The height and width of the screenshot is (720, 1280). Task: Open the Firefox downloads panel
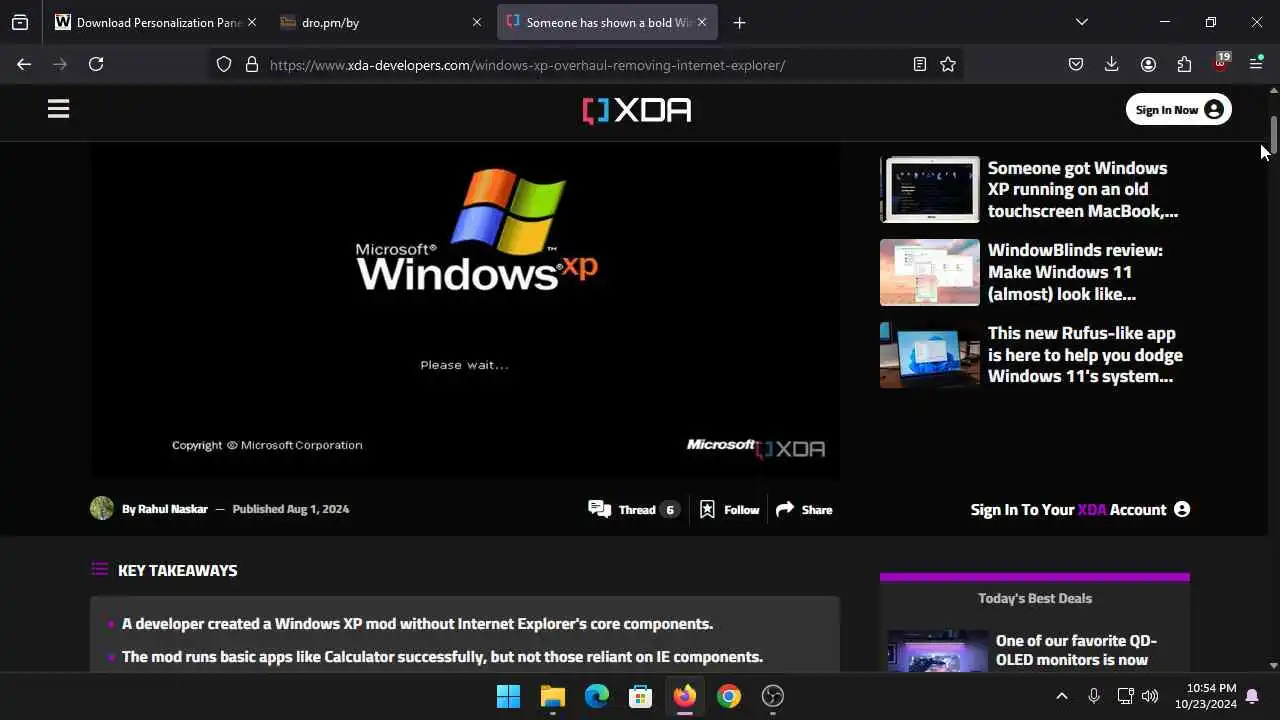(x=1111, y=64)
